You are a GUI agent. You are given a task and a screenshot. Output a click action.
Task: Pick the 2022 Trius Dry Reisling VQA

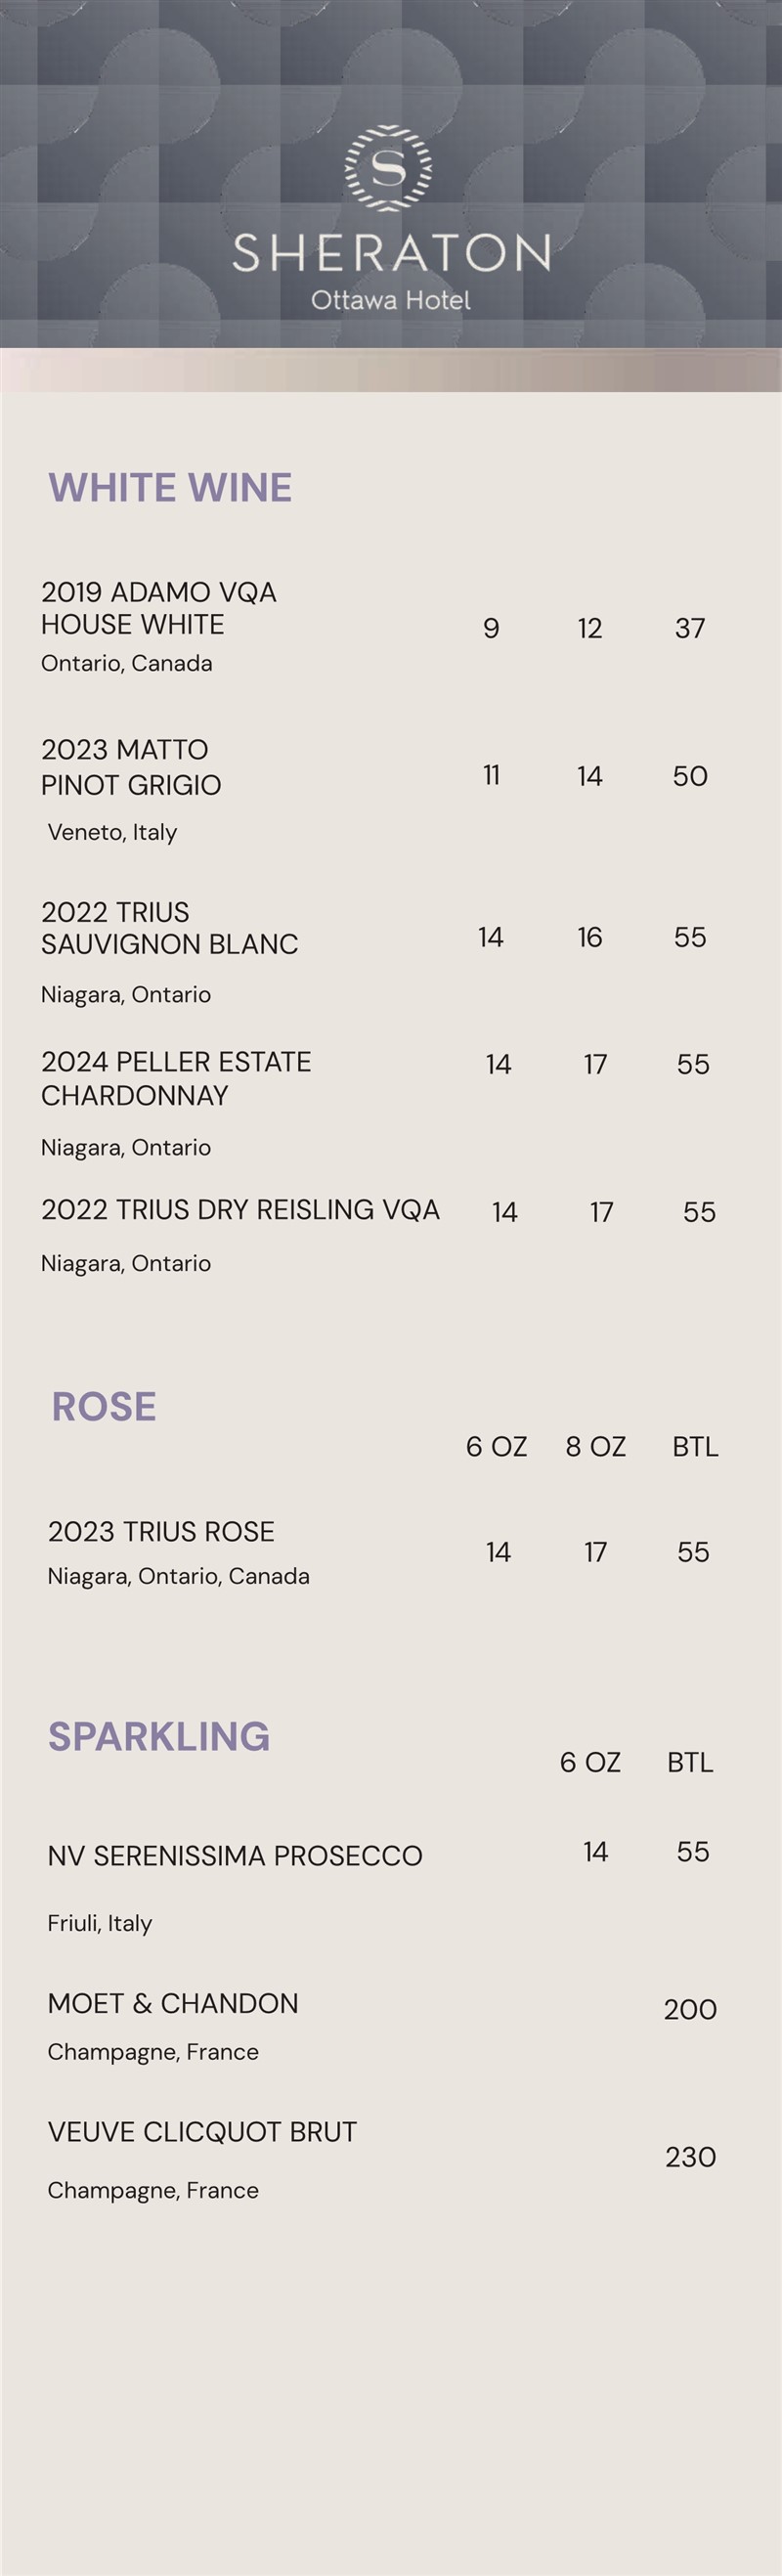tap(240, 1210)
